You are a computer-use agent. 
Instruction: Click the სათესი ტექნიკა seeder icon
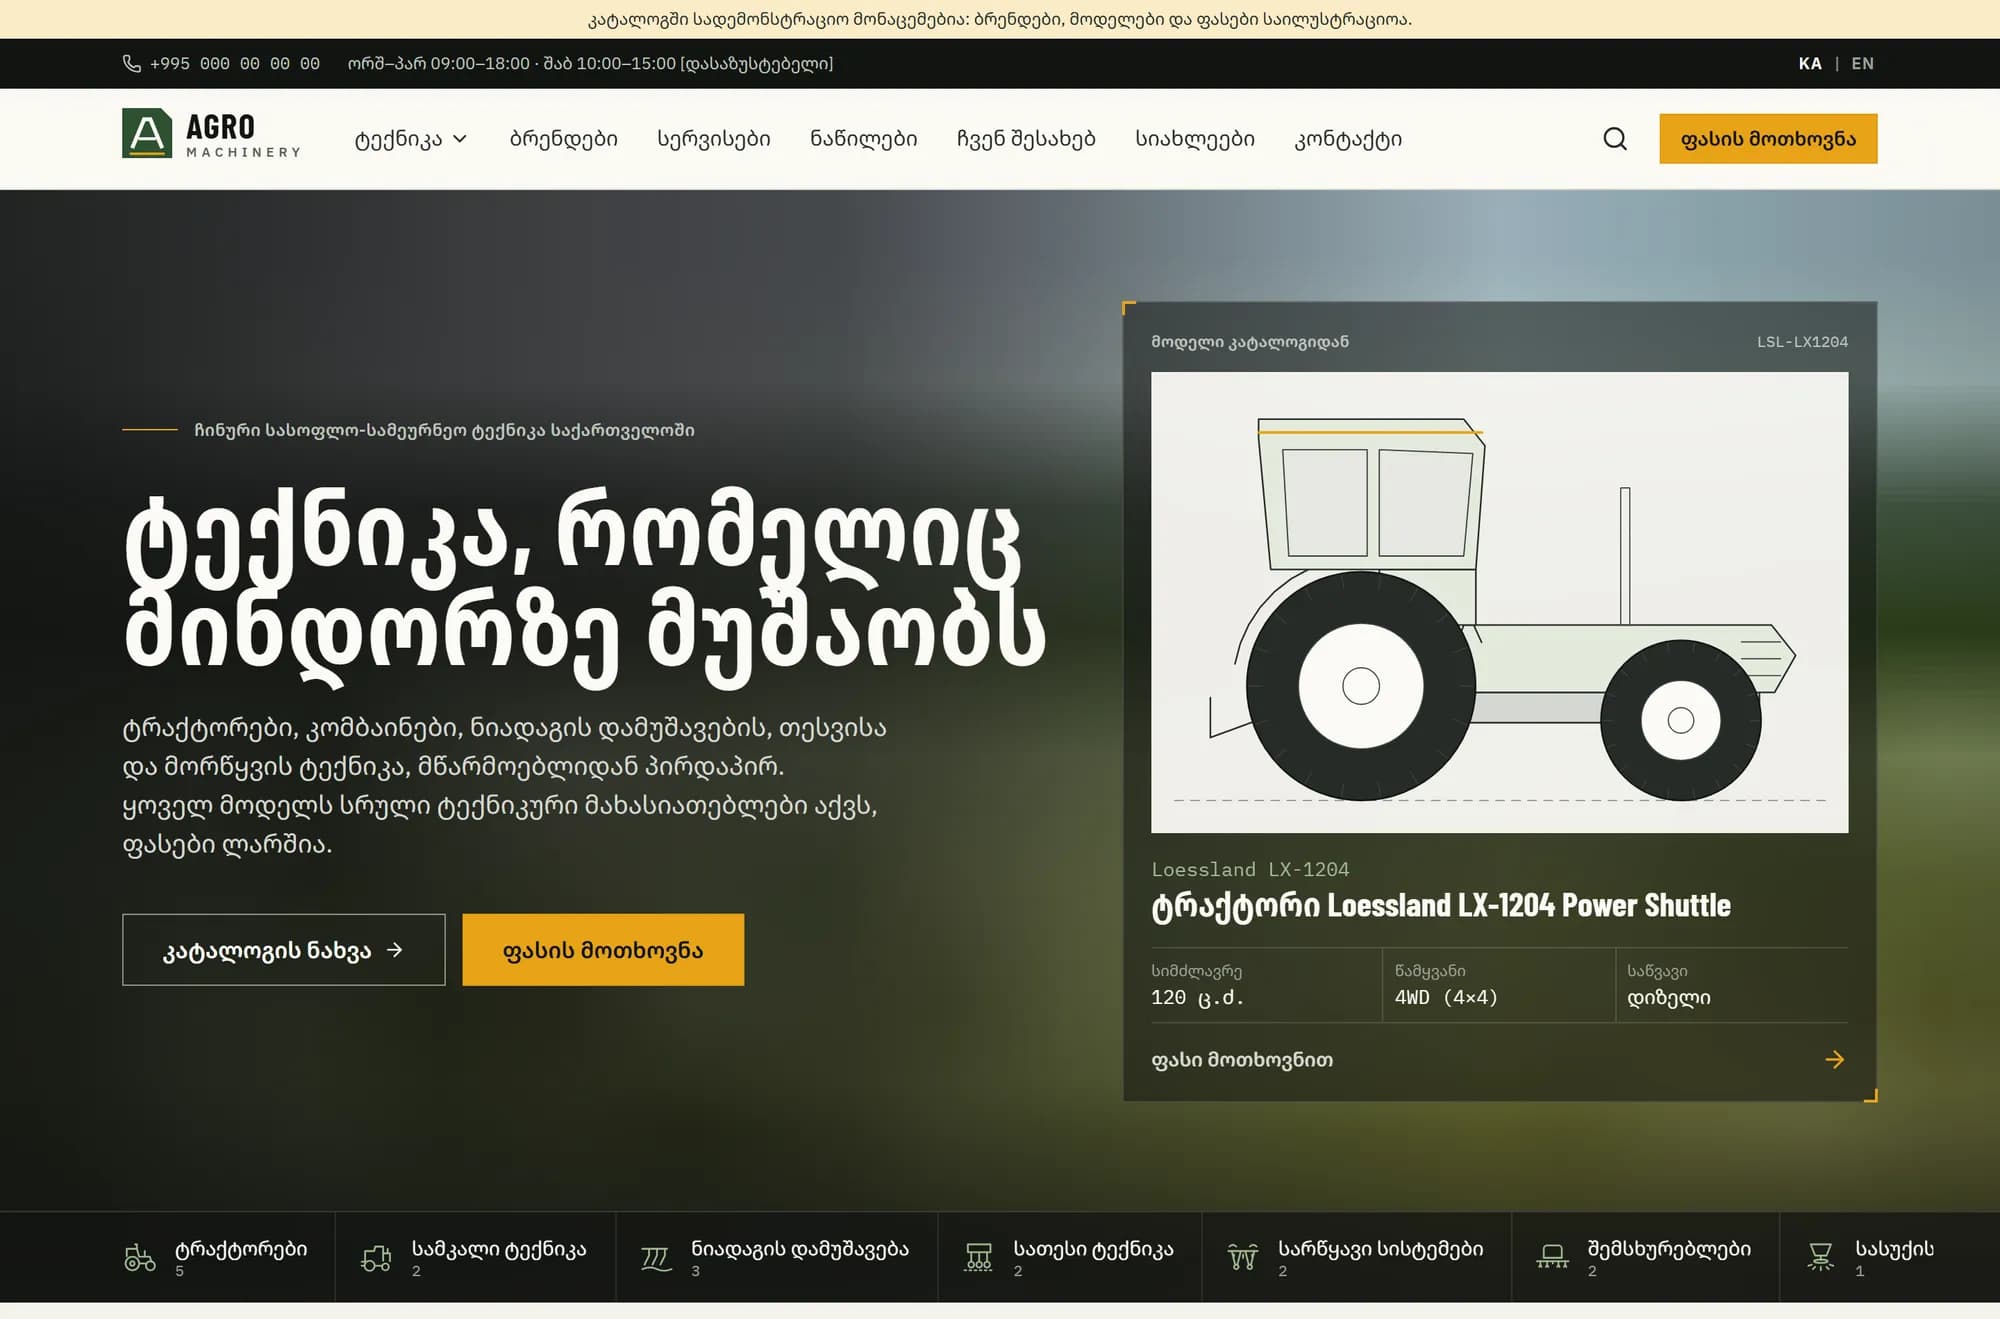[x=979, y=1257]
